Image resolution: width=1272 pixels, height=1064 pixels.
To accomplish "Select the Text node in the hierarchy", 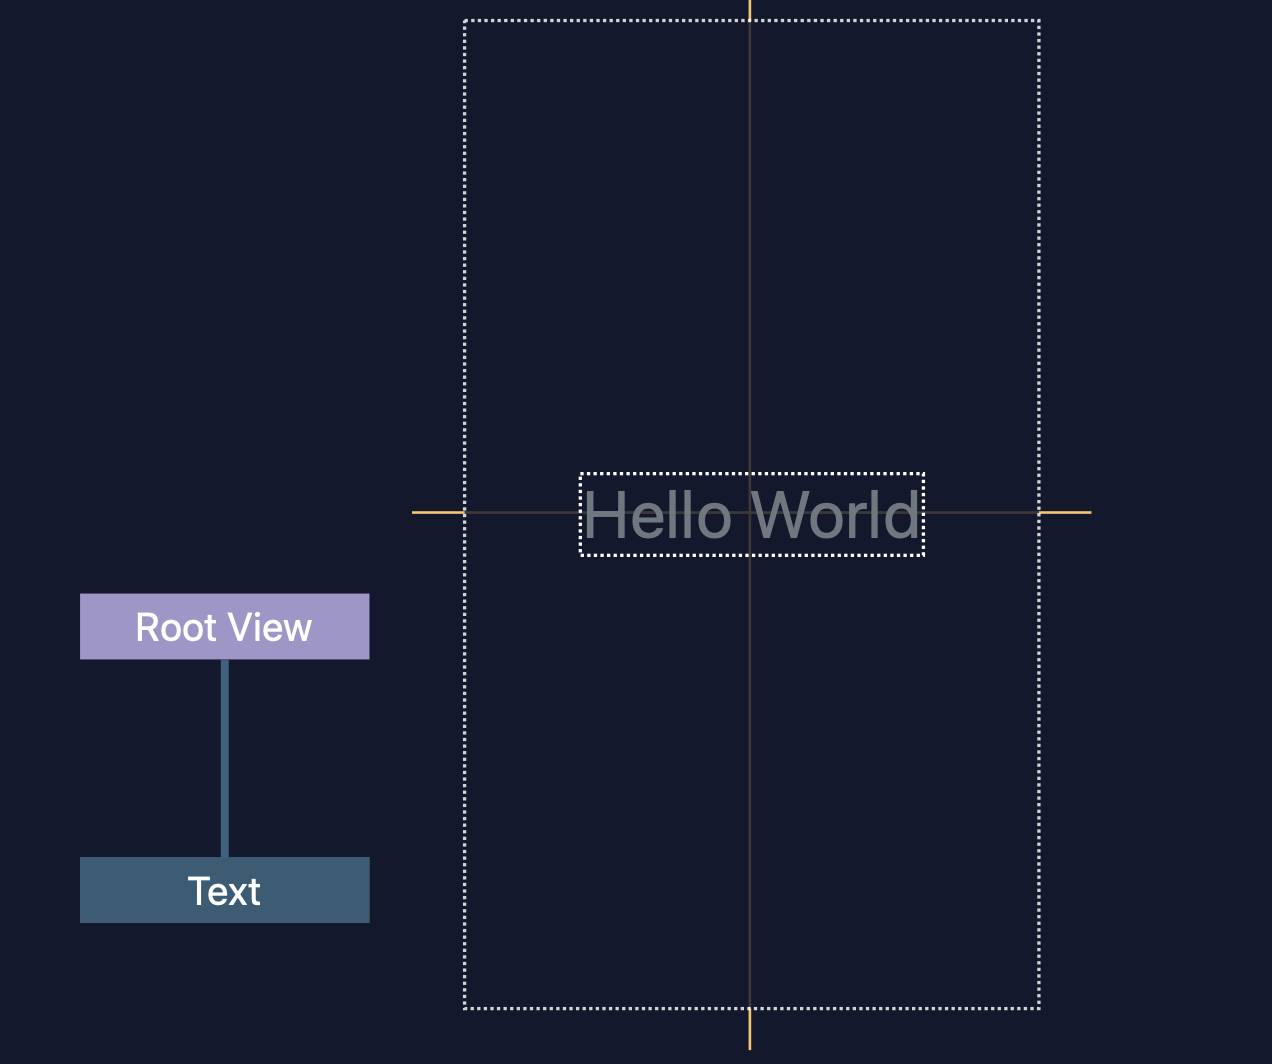I will [225, 890].
